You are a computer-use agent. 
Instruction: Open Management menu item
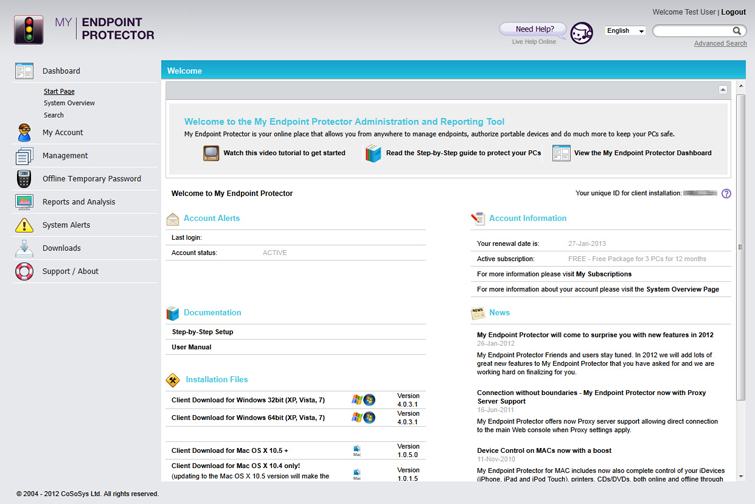(65, 155)
